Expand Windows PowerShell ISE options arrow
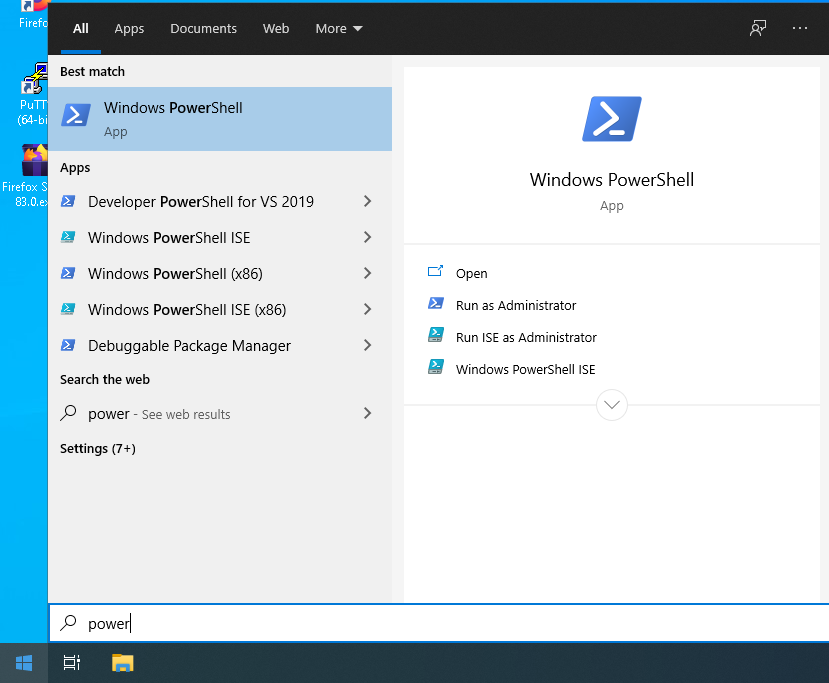 coord(367,237)
